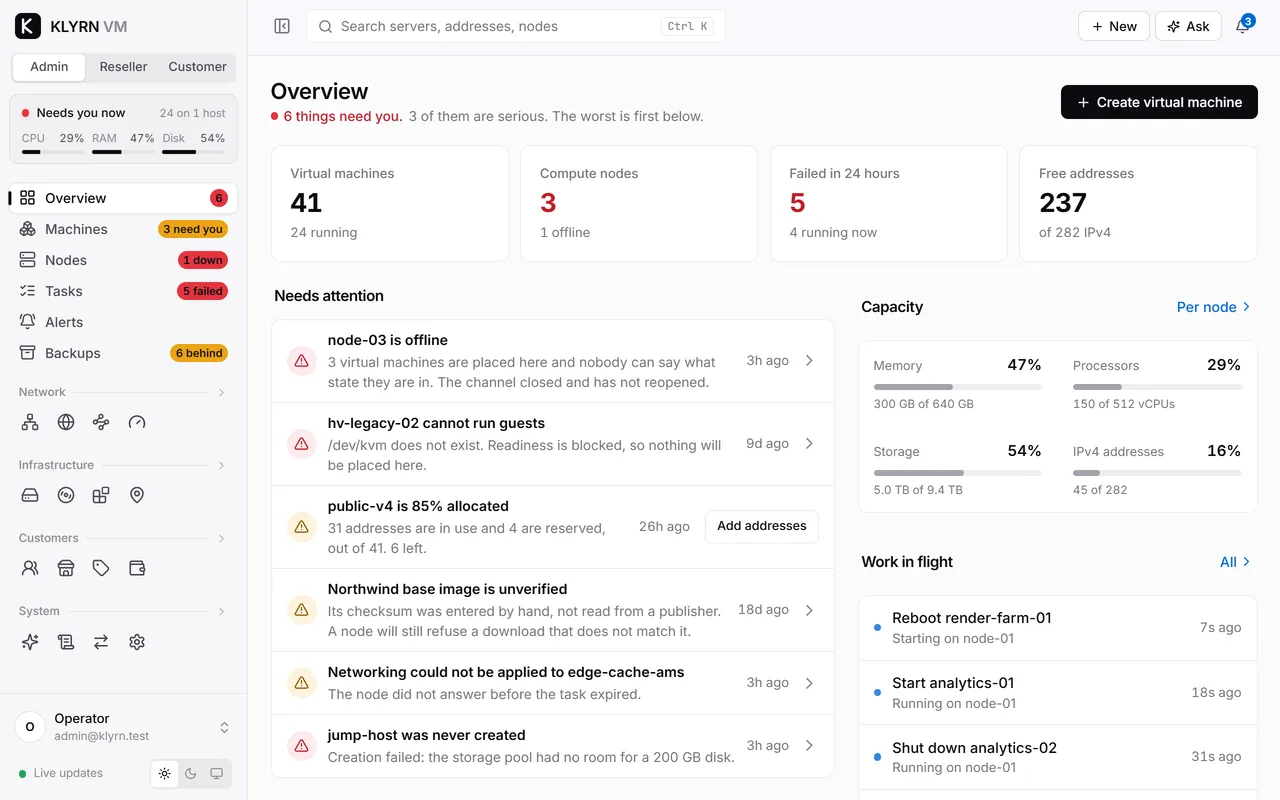Expand the Network section chevron
Viewport: 1280px width, 800px height.
[221, 392]
